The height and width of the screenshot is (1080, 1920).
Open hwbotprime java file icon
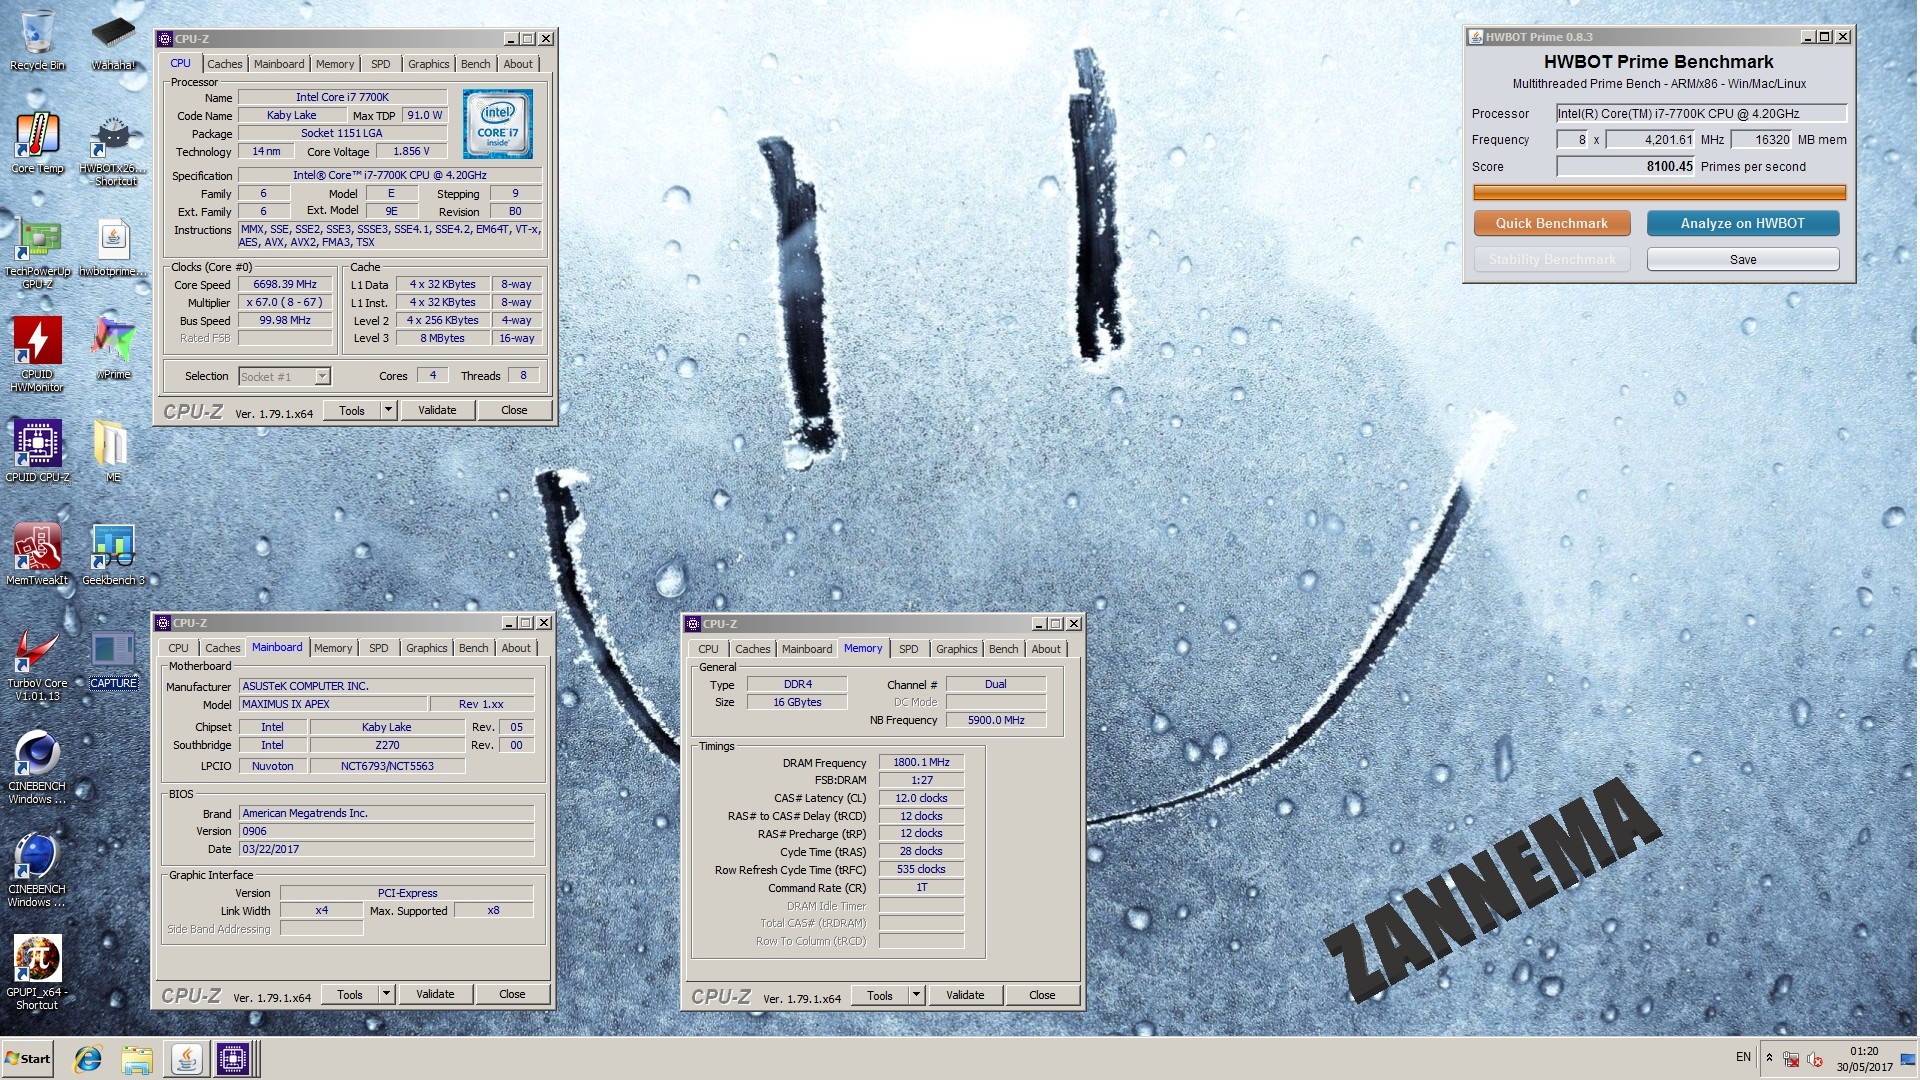click(x=113, y=246)
